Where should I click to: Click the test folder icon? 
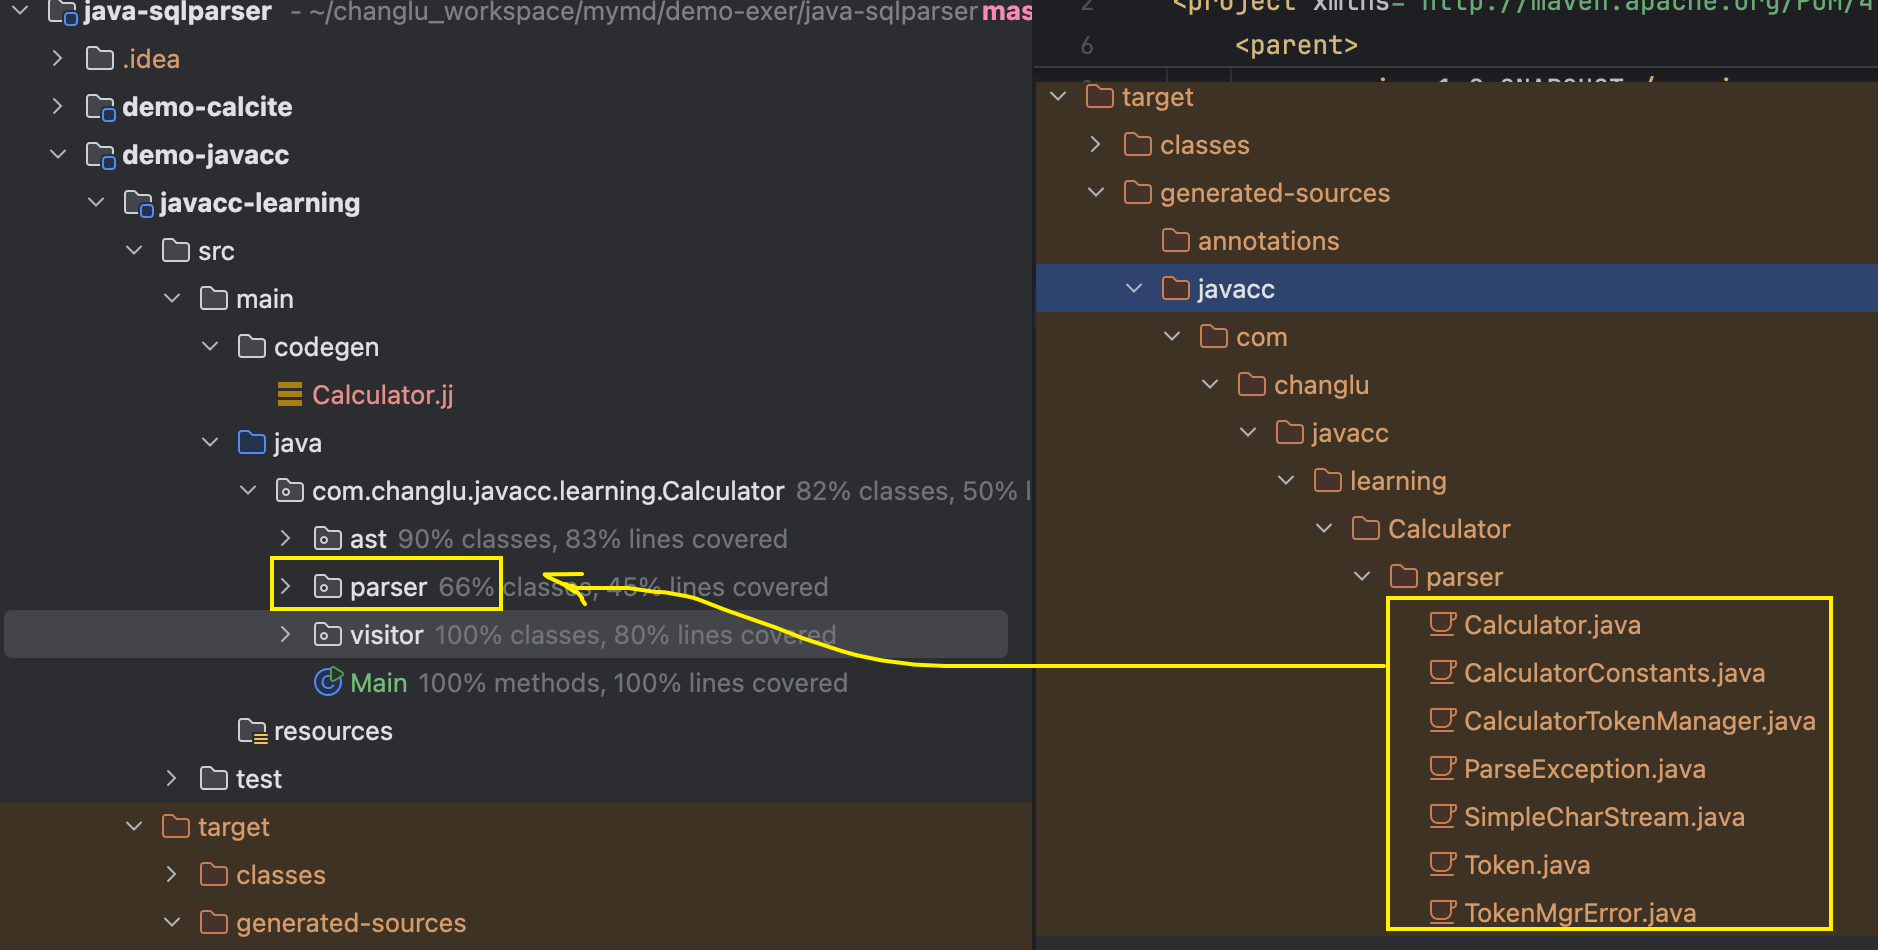click(x=214, y=778)
